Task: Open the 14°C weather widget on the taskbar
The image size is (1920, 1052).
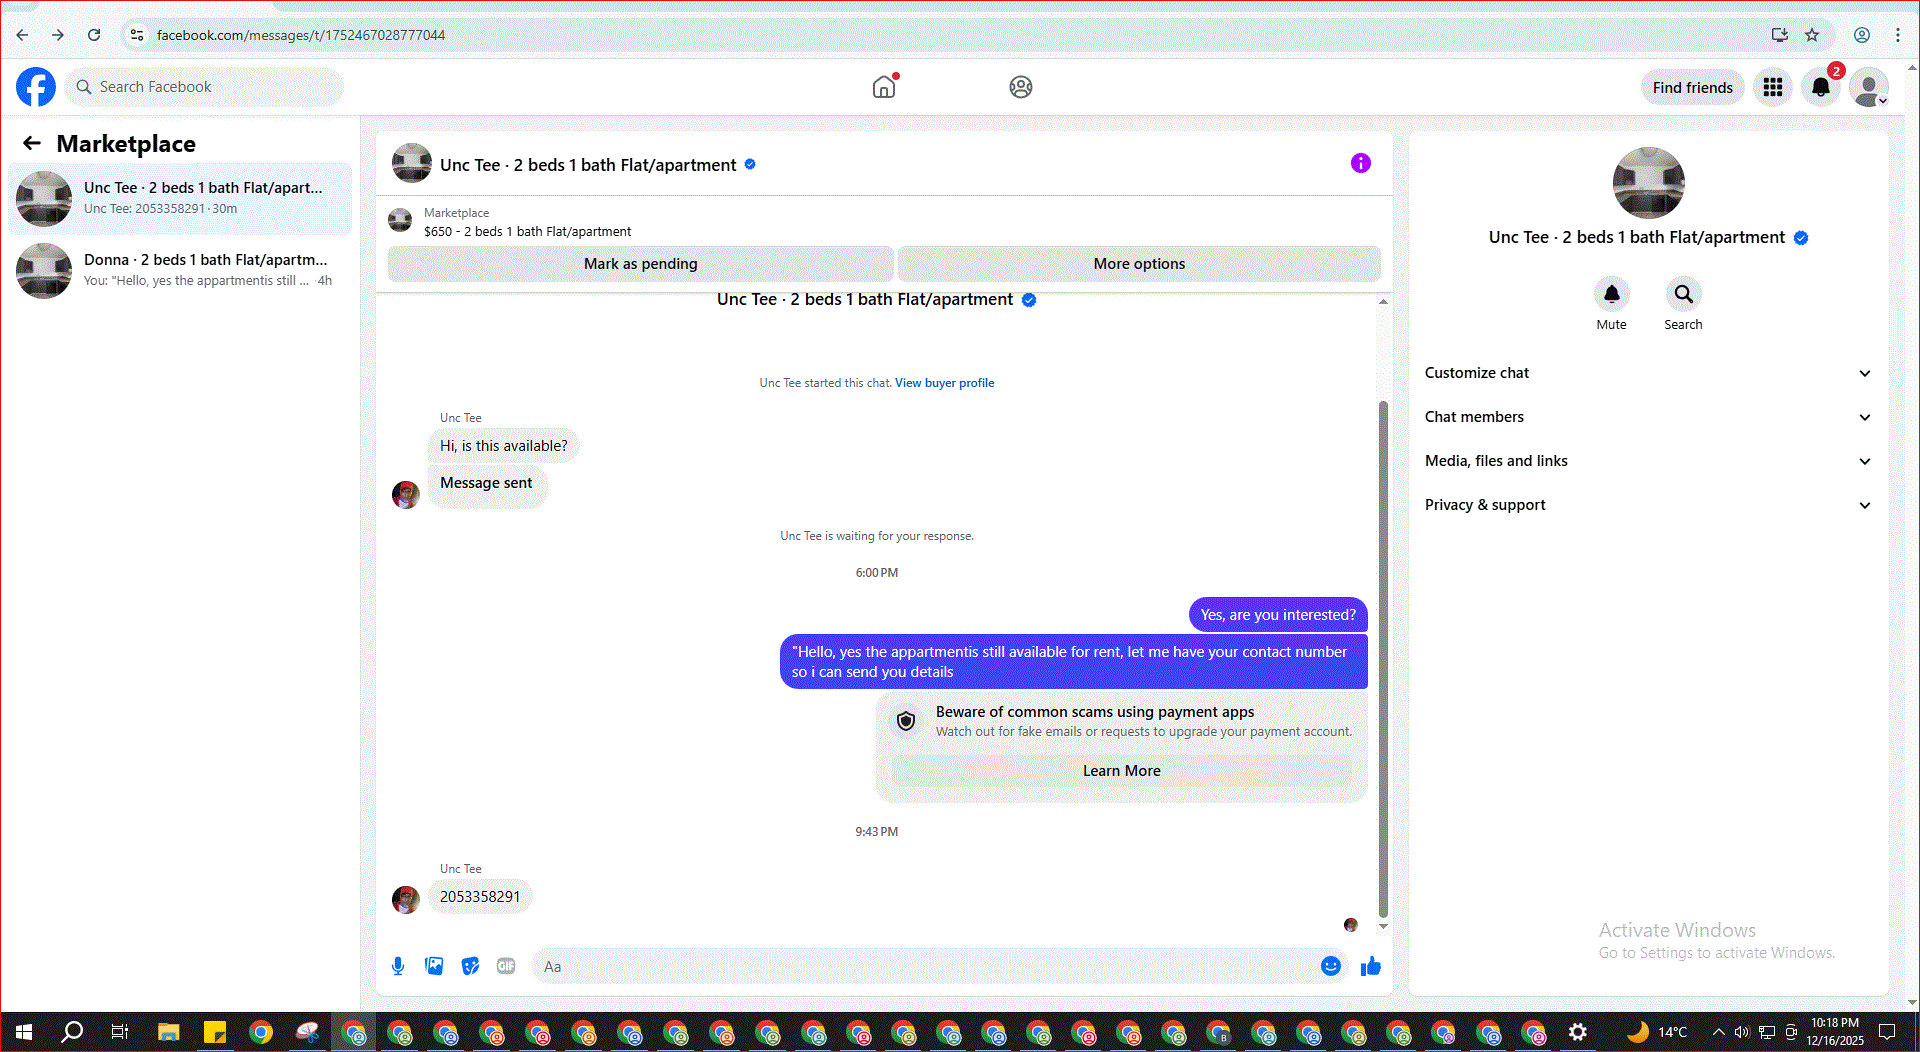Action: (1657, 1032)
